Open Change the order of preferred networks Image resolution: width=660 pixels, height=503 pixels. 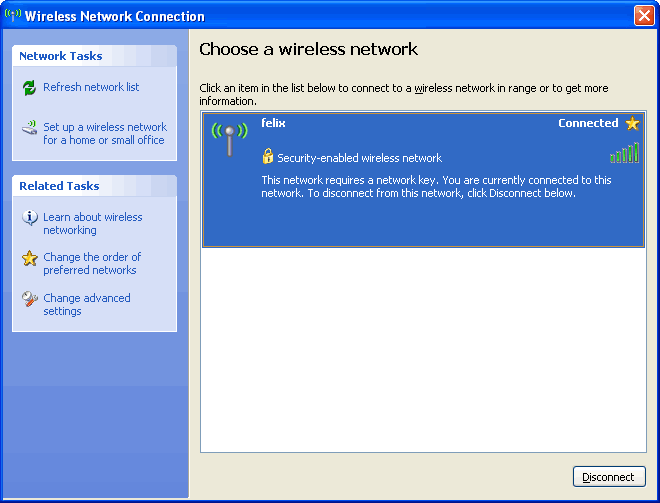pos(92,263)
